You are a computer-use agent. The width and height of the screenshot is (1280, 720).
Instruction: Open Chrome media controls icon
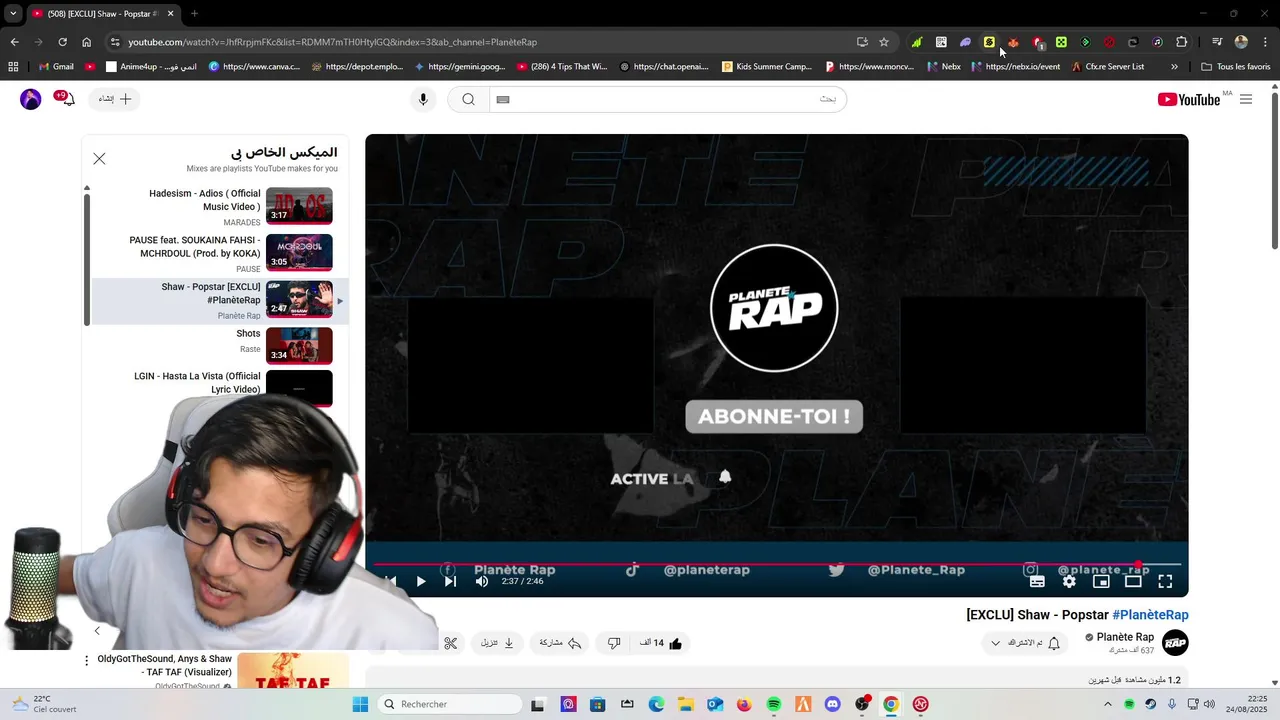pos(1217,42)
